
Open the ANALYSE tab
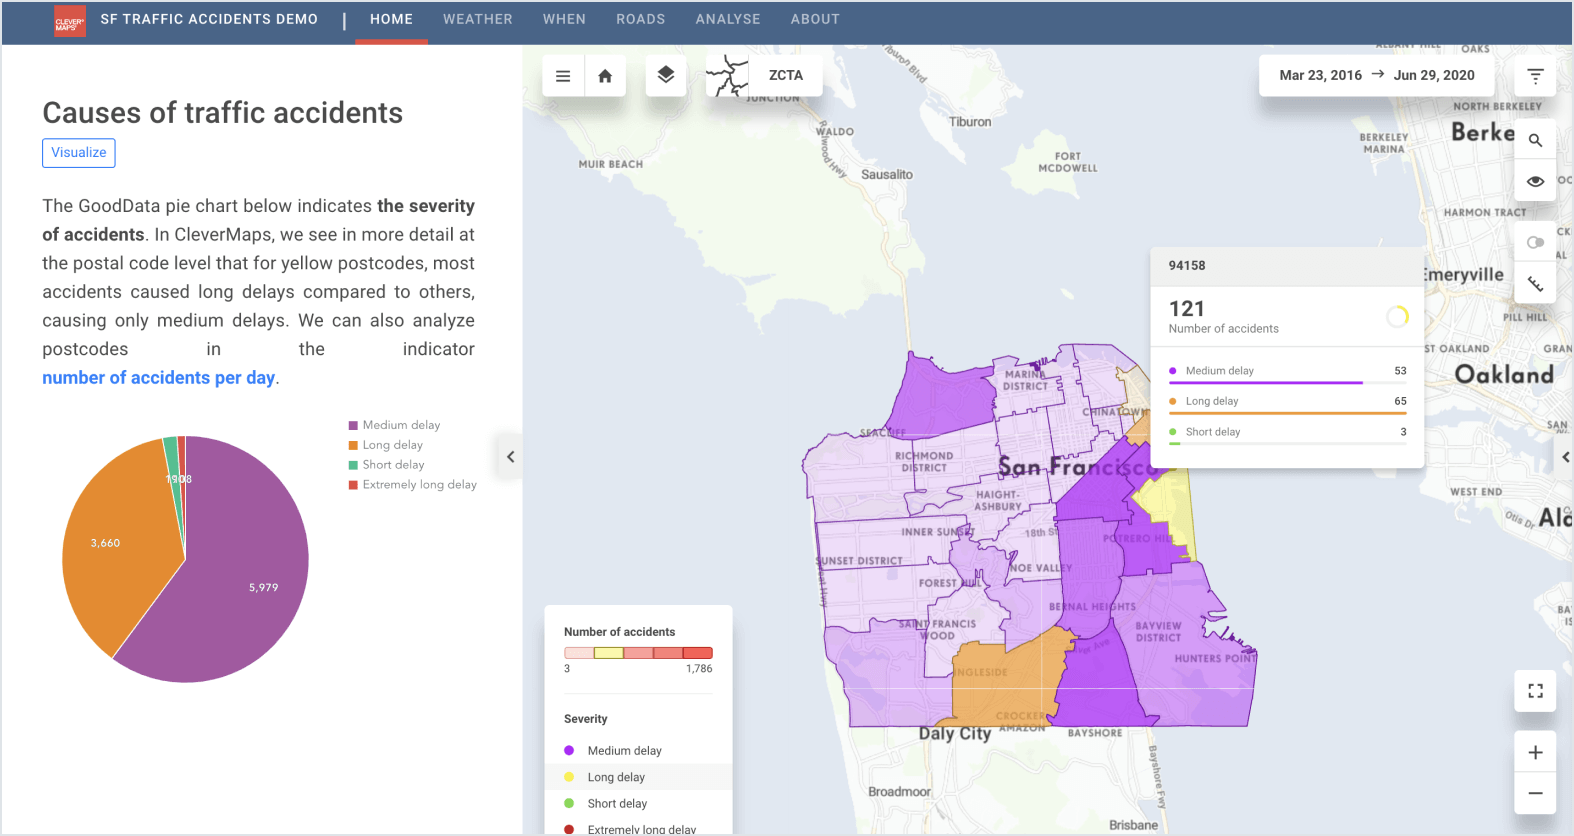[727, 19]
